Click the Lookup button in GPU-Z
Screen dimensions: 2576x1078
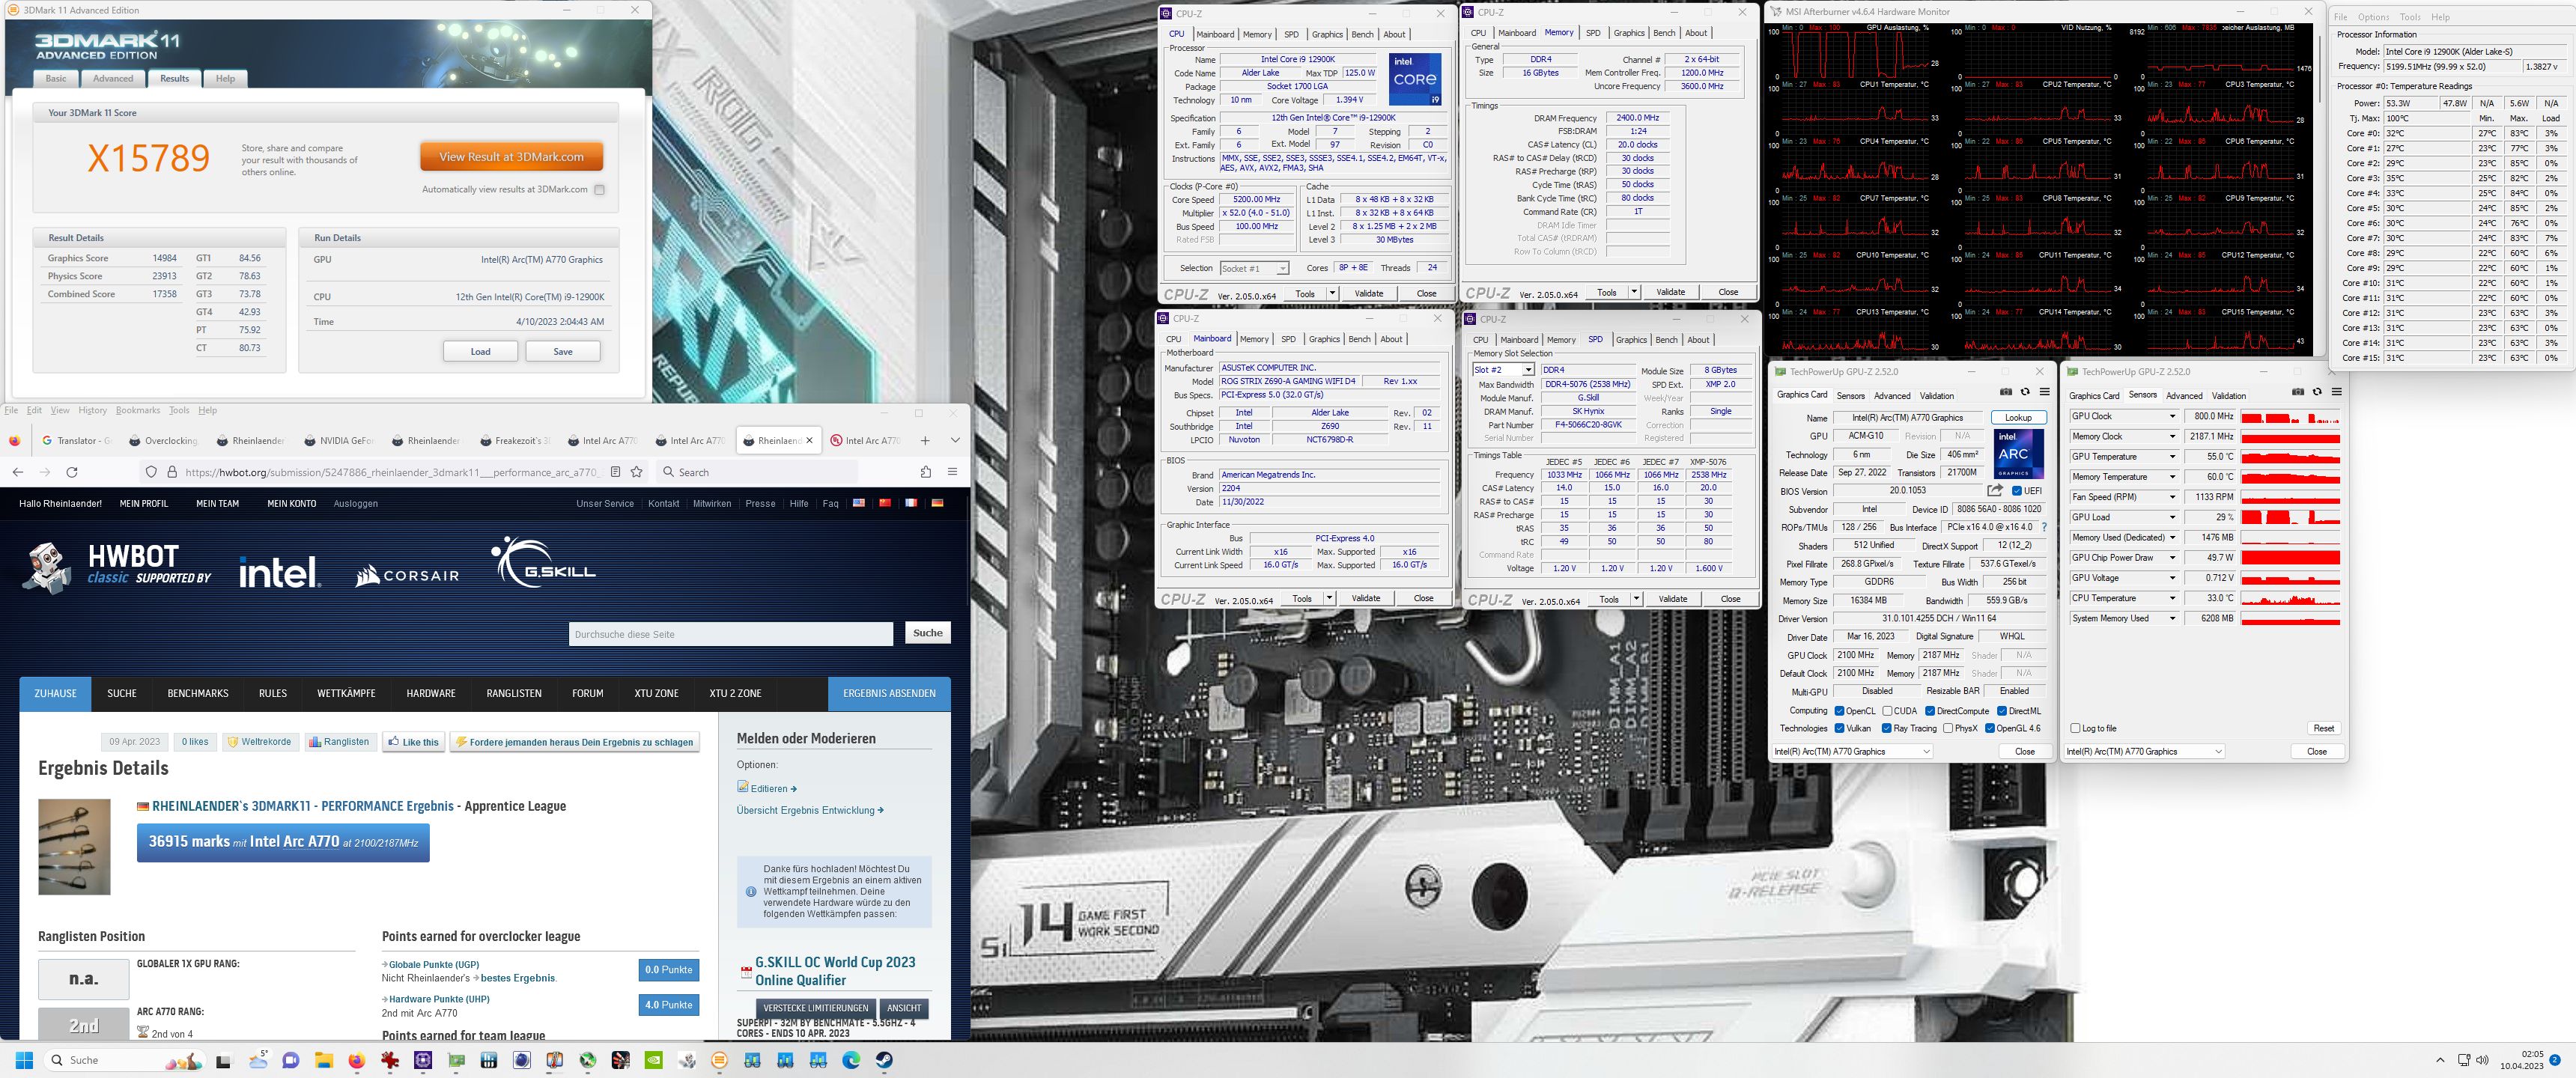pyautogui.click(x=2018, y=418)
